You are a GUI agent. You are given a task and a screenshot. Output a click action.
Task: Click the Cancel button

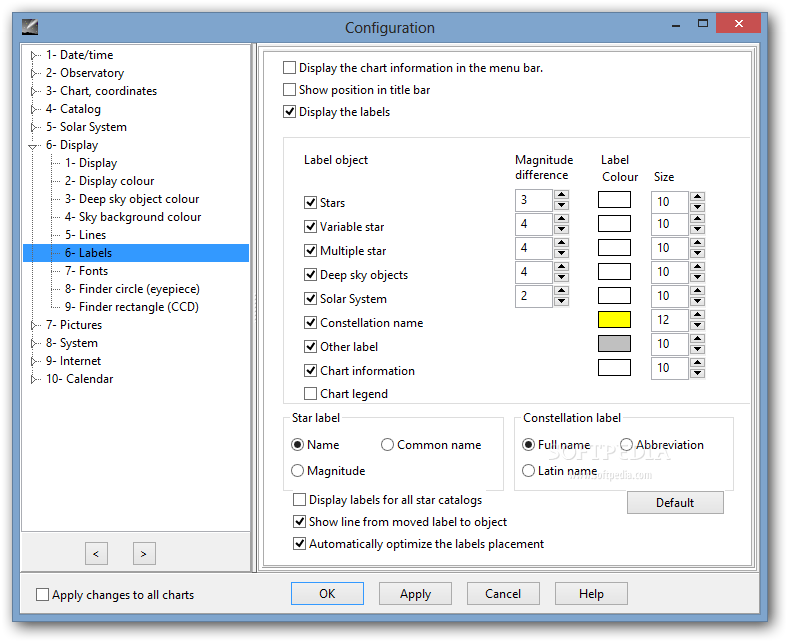(503, 594)
